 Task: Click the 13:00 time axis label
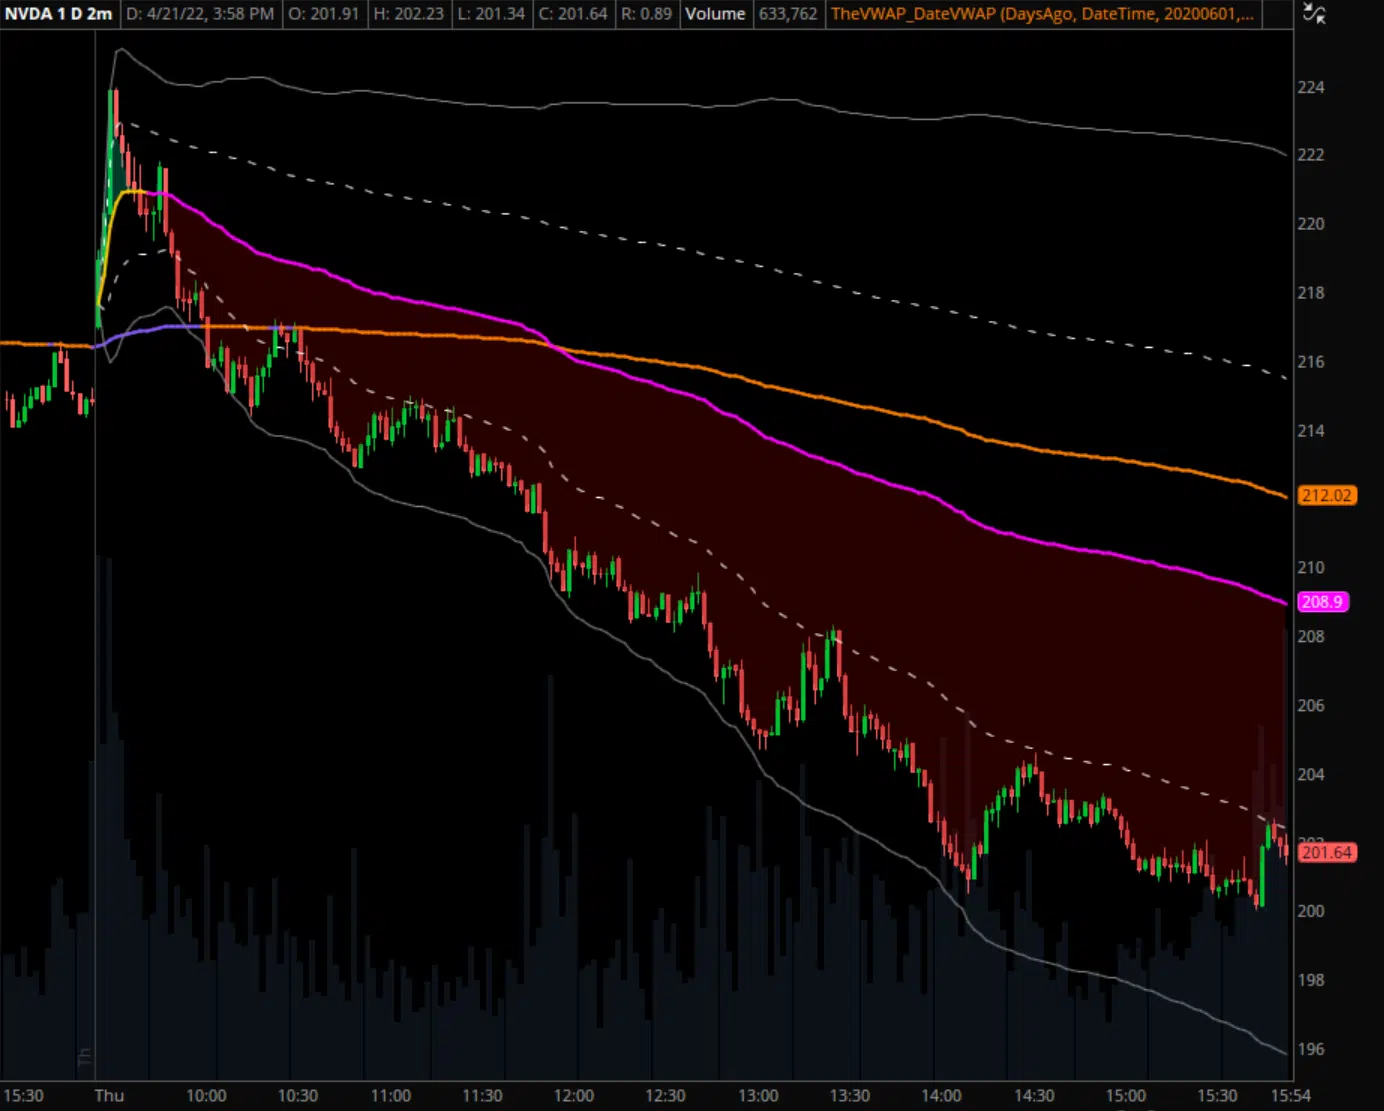[x=757, y=1095]
